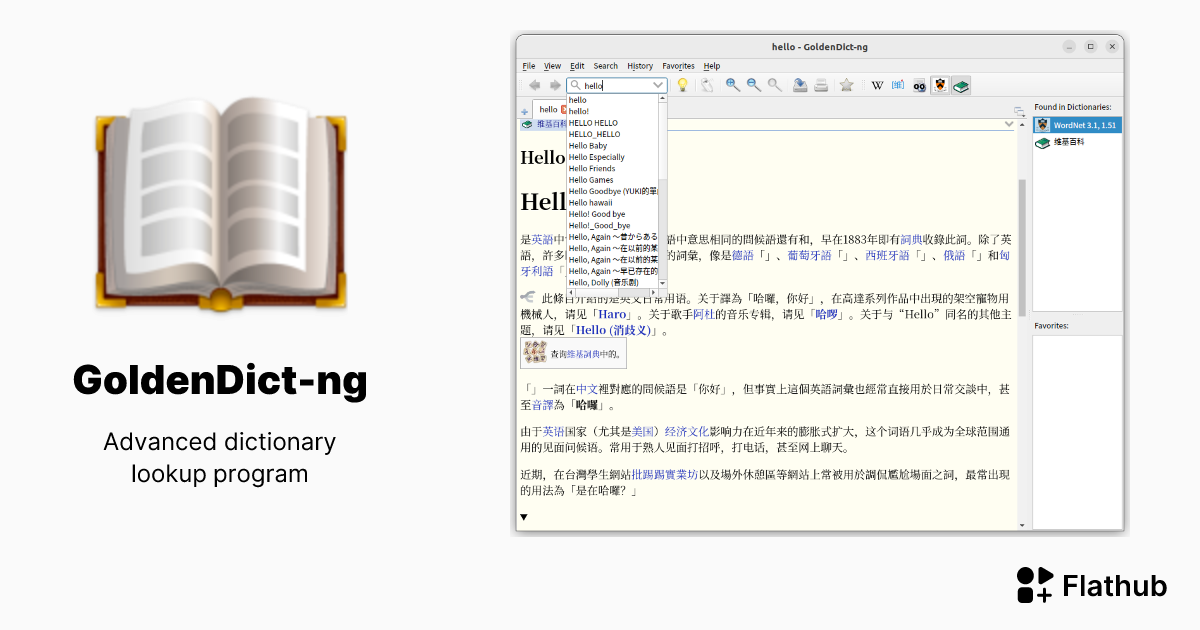Click the Zoom Out magnifier icon
The width and height of the screenshot is (1200, 630).
(x=754, y=85)
